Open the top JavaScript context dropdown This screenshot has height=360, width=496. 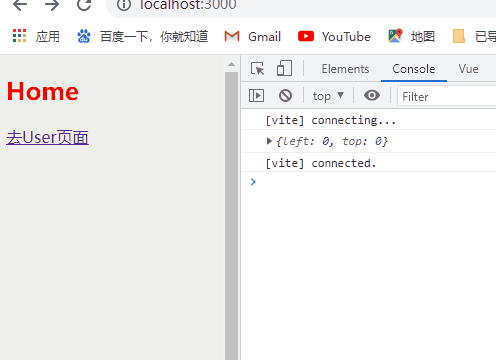pyautogui.click(x=328, y=96)
